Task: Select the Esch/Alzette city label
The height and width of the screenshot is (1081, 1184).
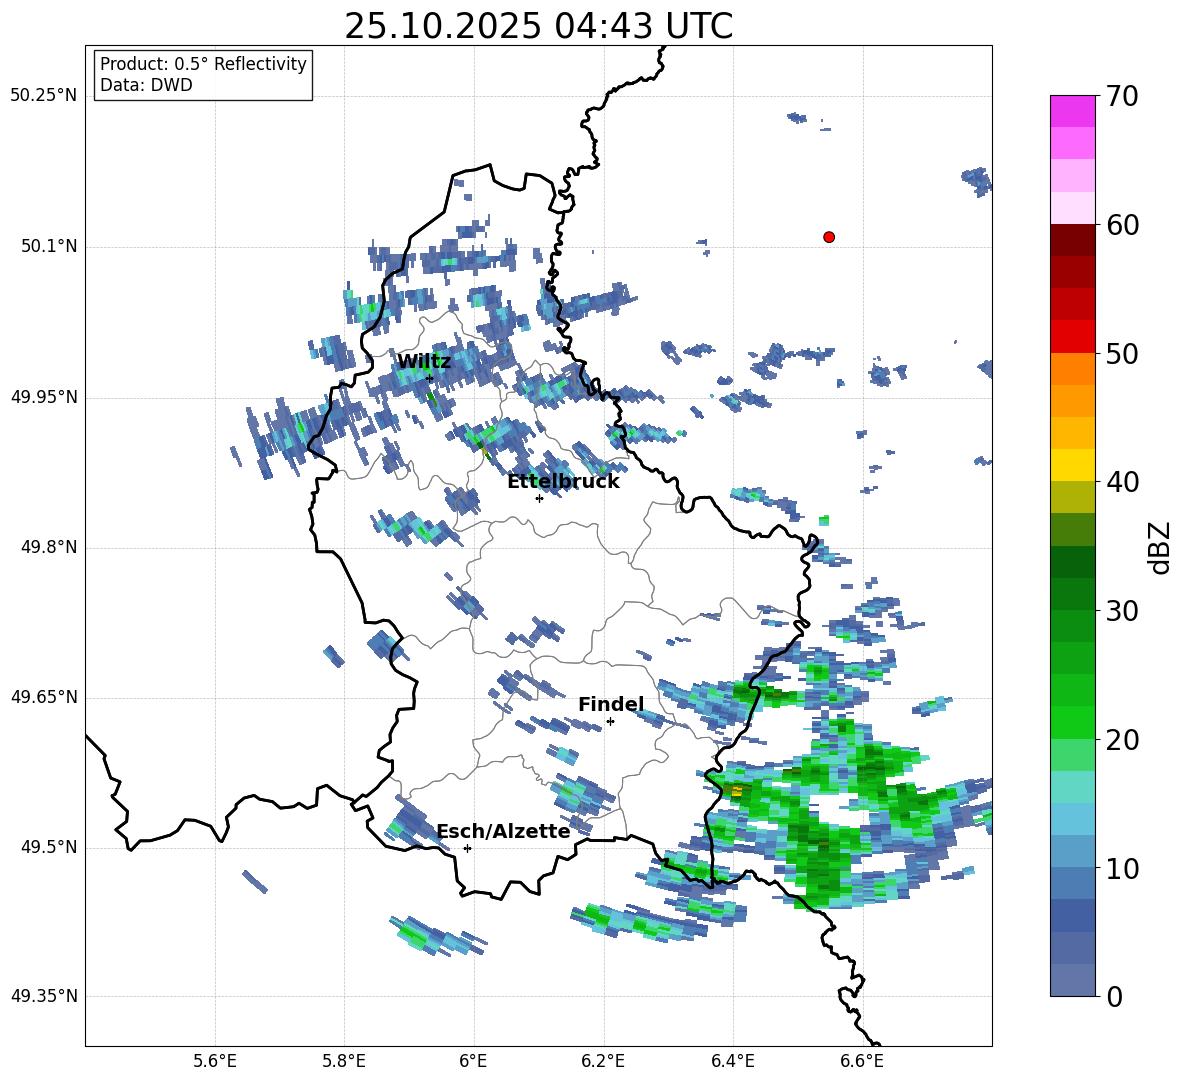Action: click(x=503, y=832)
